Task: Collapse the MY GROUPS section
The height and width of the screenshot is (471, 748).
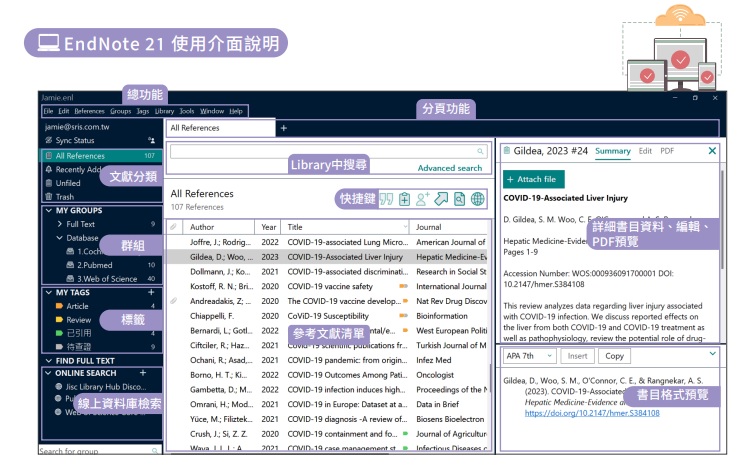Action: [x=48, y=211]
